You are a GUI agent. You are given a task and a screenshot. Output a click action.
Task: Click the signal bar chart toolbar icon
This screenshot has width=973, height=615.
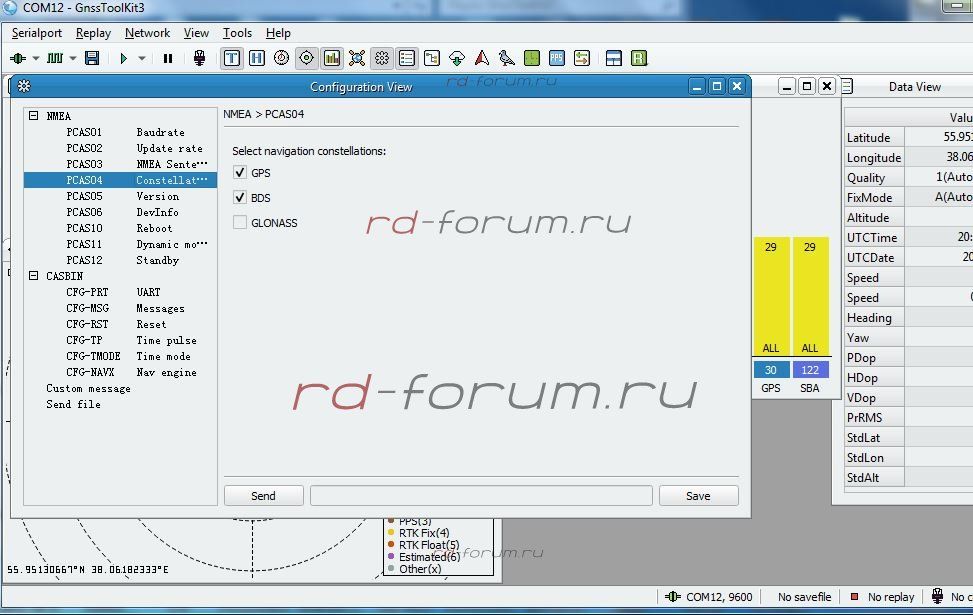[332, 59]
